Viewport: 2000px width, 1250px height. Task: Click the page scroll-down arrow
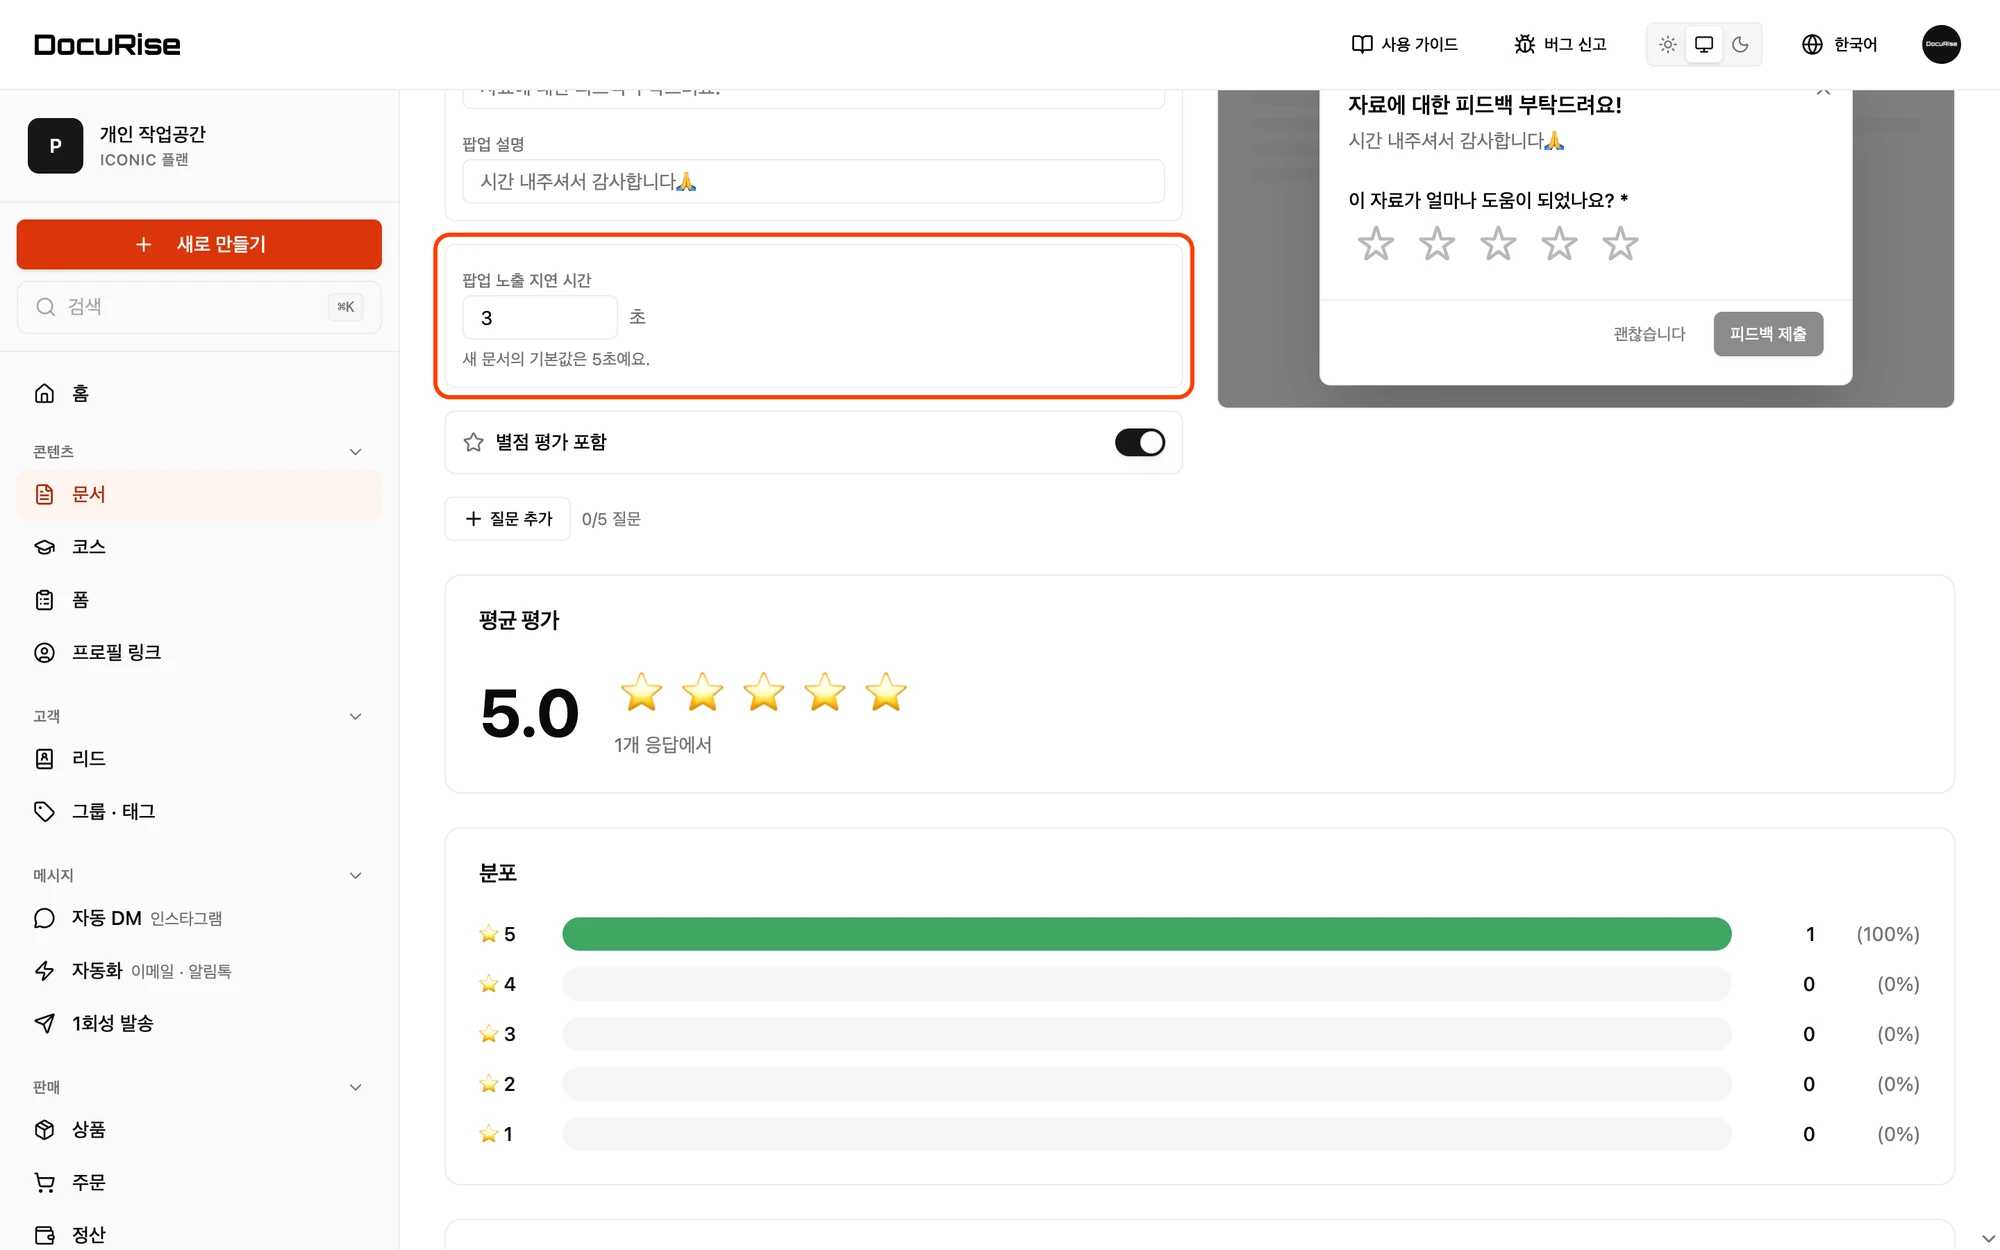[x=1988, y=1239]
